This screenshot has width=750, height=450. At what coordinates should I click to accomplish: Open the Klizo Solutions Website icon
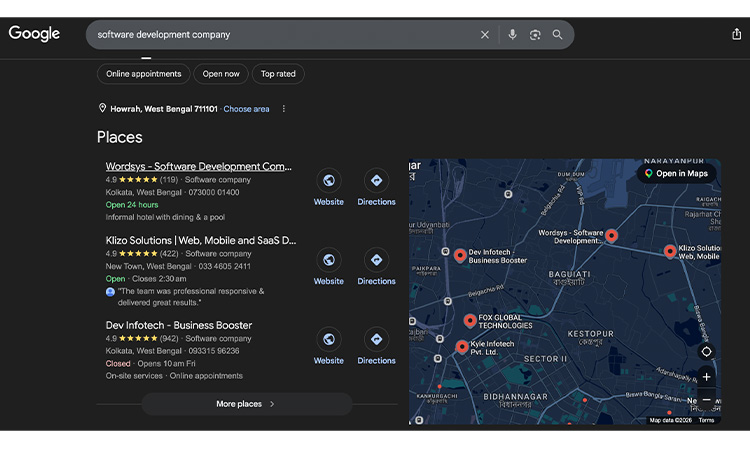(329, 260)
